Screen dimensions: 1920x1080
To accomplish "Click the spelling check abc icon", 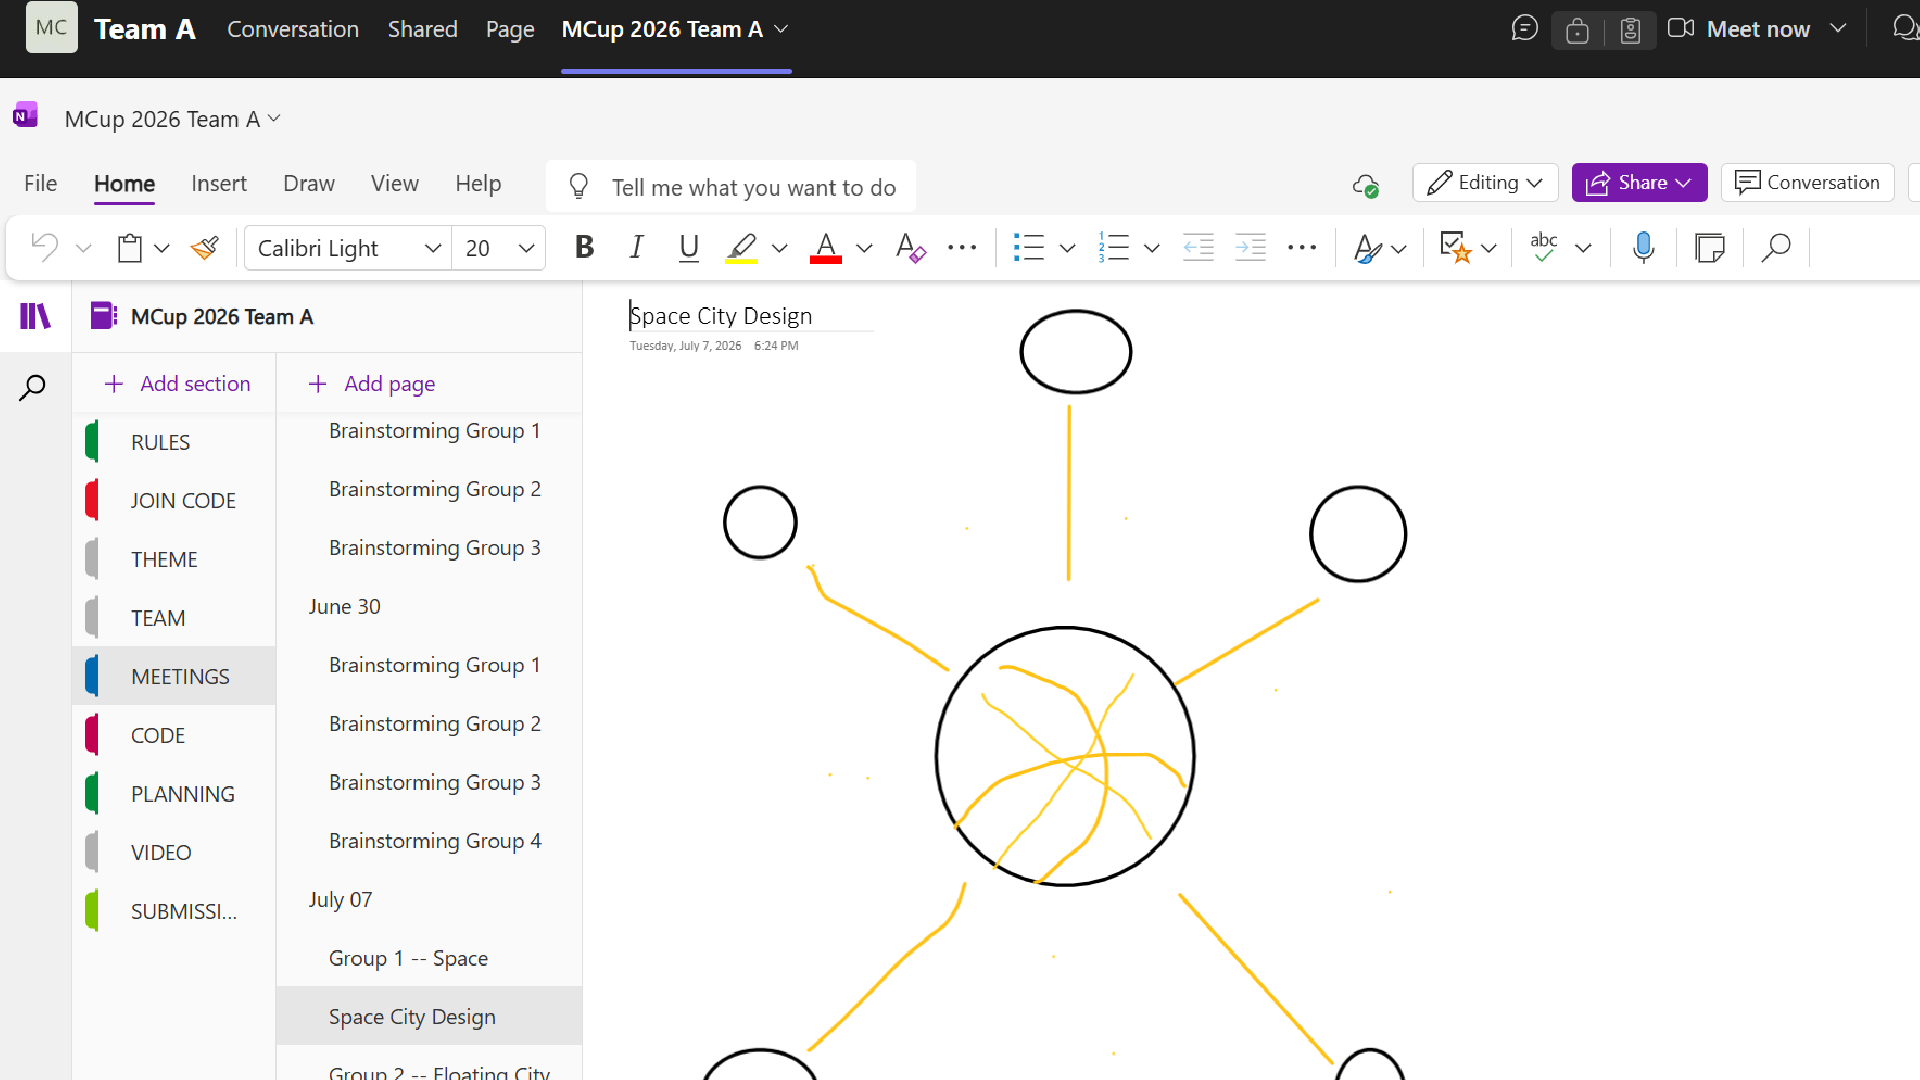I will 1544,247.
